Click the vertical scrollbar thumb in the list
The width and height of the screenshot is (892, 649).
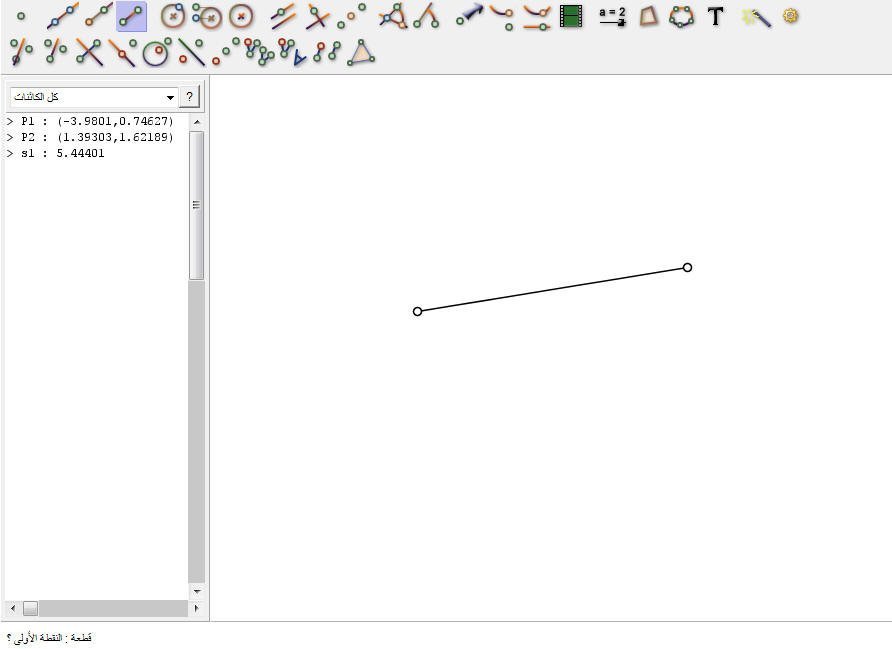[196, 205]
